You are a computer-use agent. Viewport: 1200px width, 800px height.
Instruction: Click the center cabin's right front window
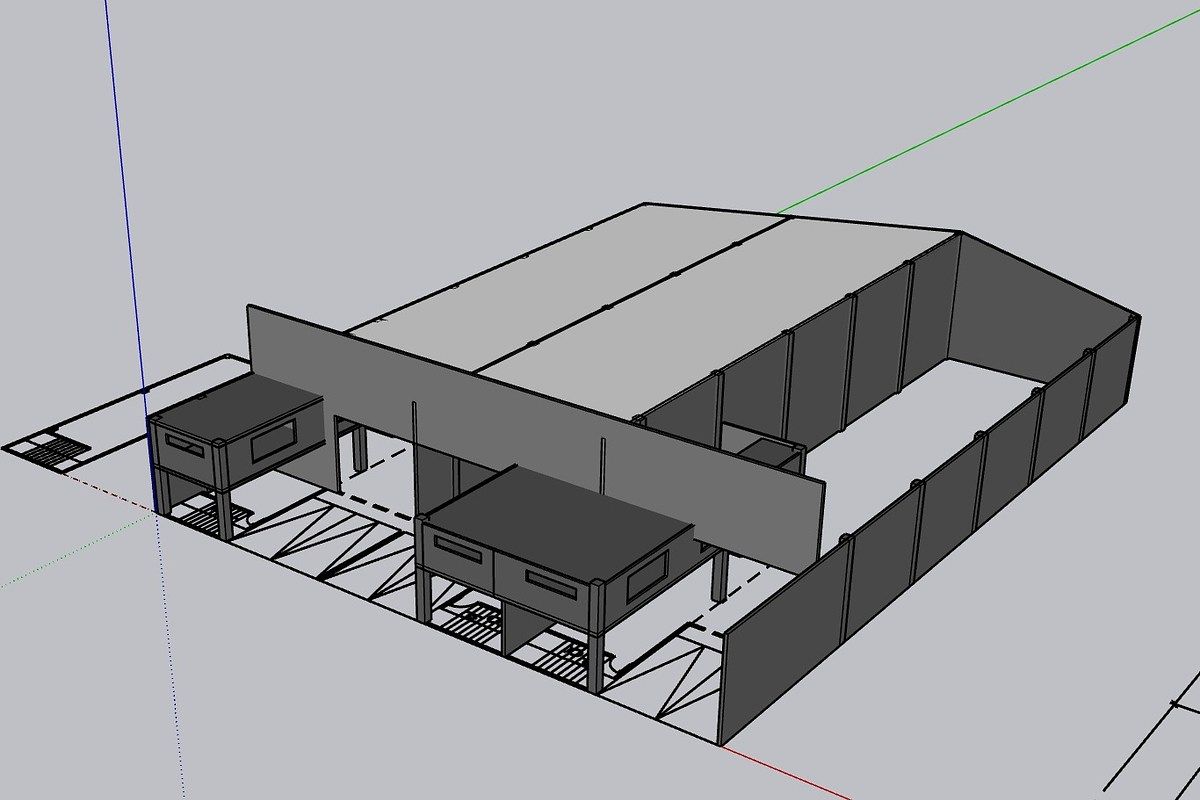click(553, 583)
